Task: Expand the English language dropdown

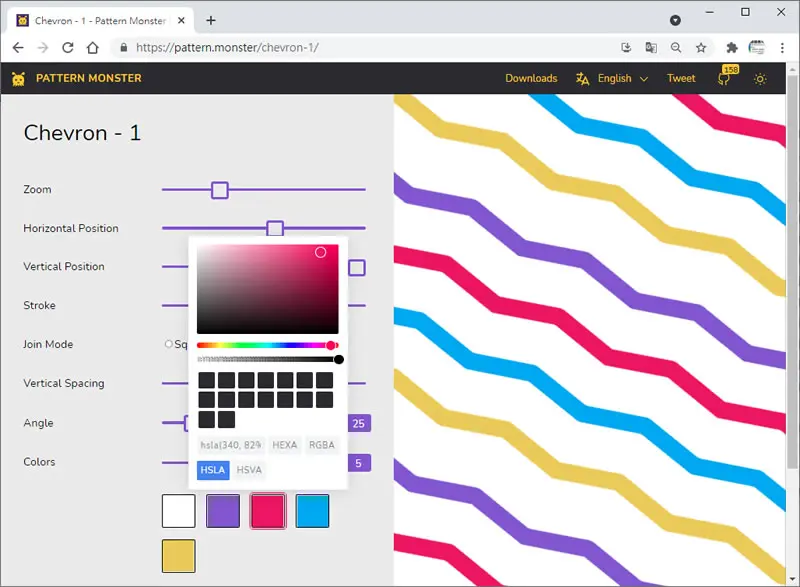Action: point(612,79)
